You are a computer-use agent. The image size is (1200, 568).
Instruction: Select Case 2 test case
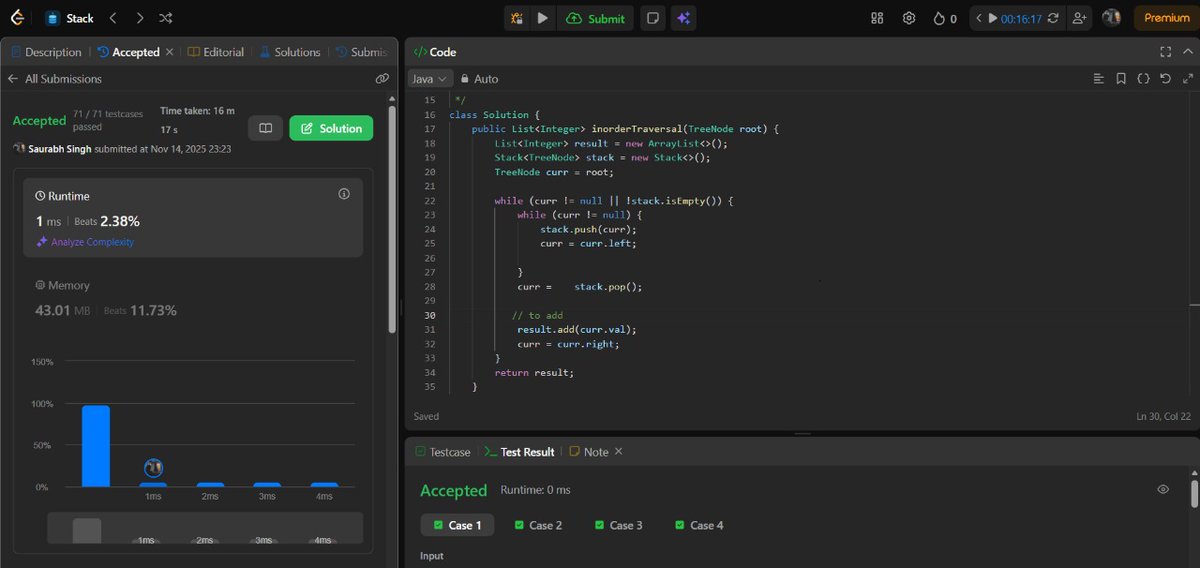point(538,525)
